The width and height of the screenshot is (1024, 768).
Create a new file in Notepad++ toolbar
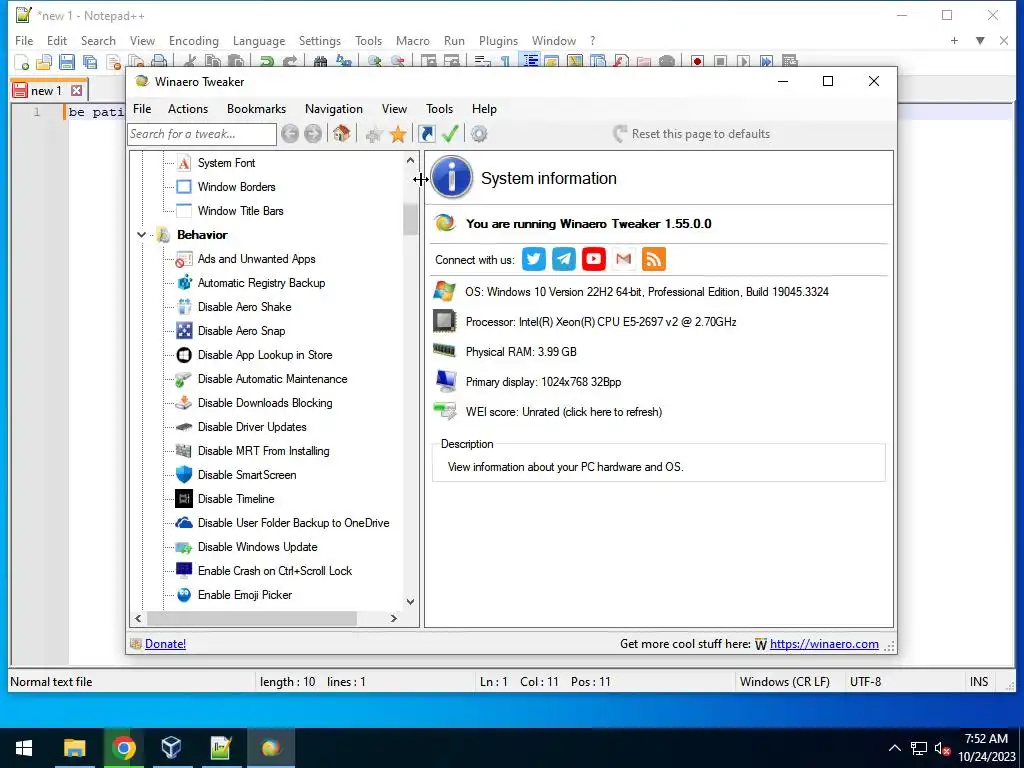(x=22, y=62)
